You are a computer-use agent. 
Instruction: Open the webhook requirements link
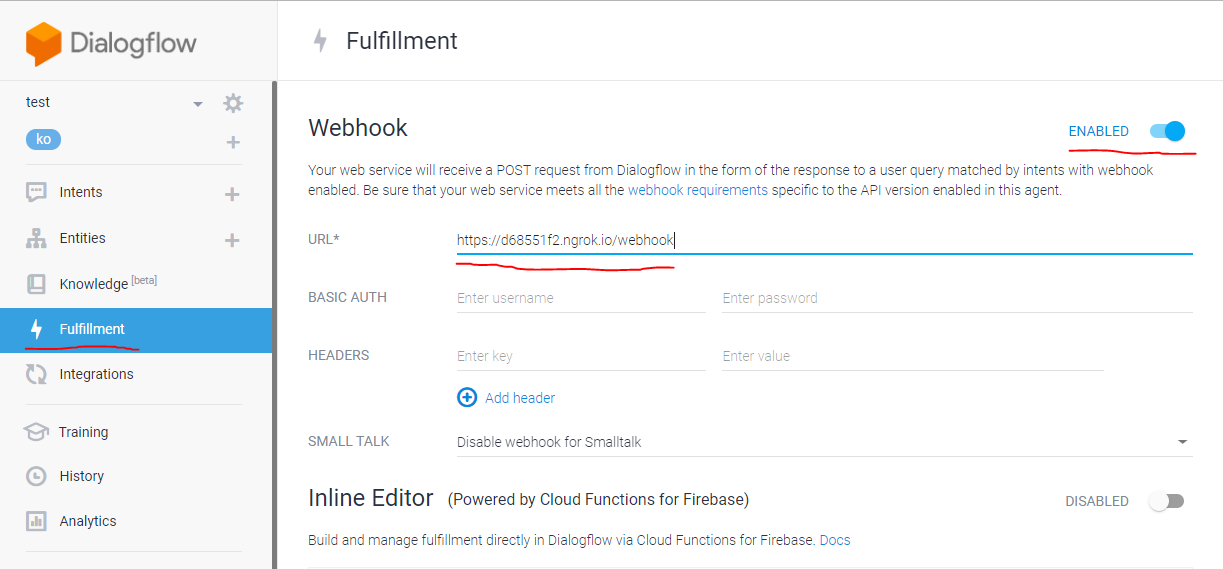[698, 190]
